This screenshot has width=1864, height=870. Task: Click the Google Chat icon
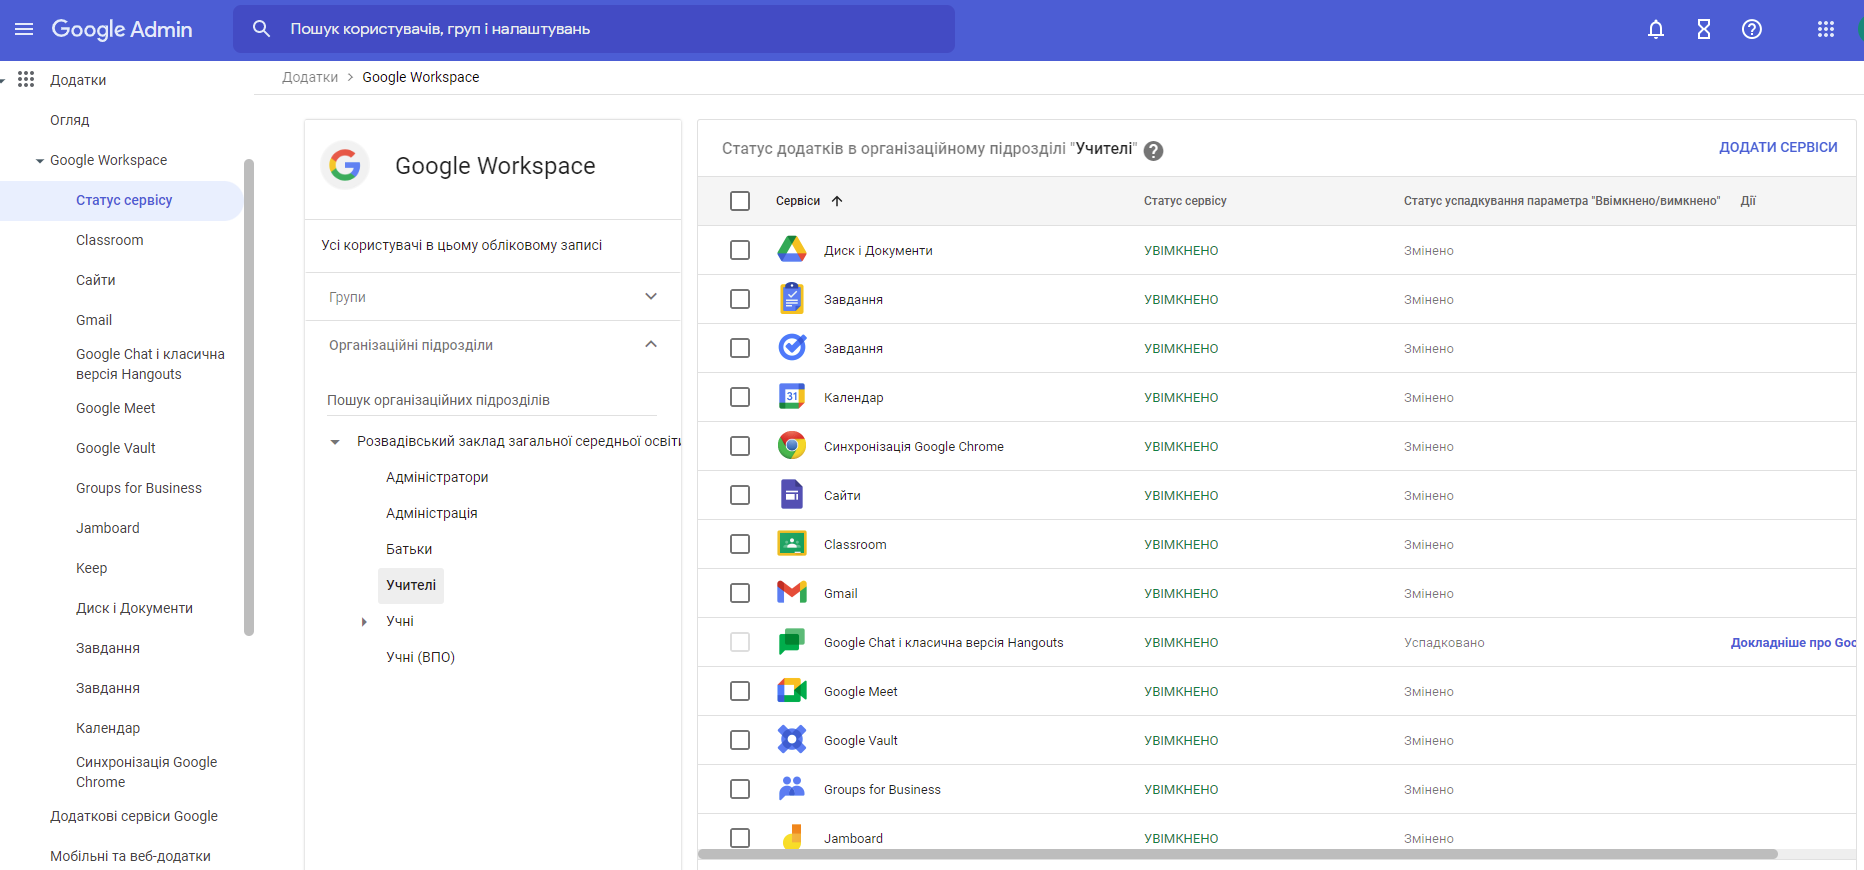[x=792, y=642]
